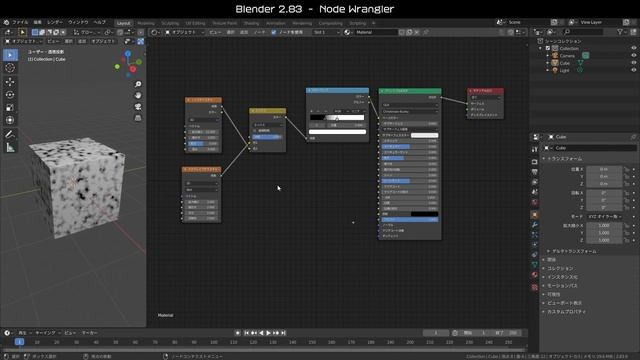Hide the Cube via its eye icon
The height and width of the screenshot is (360, 640).
pyautogui.click(x=633, y=63)
